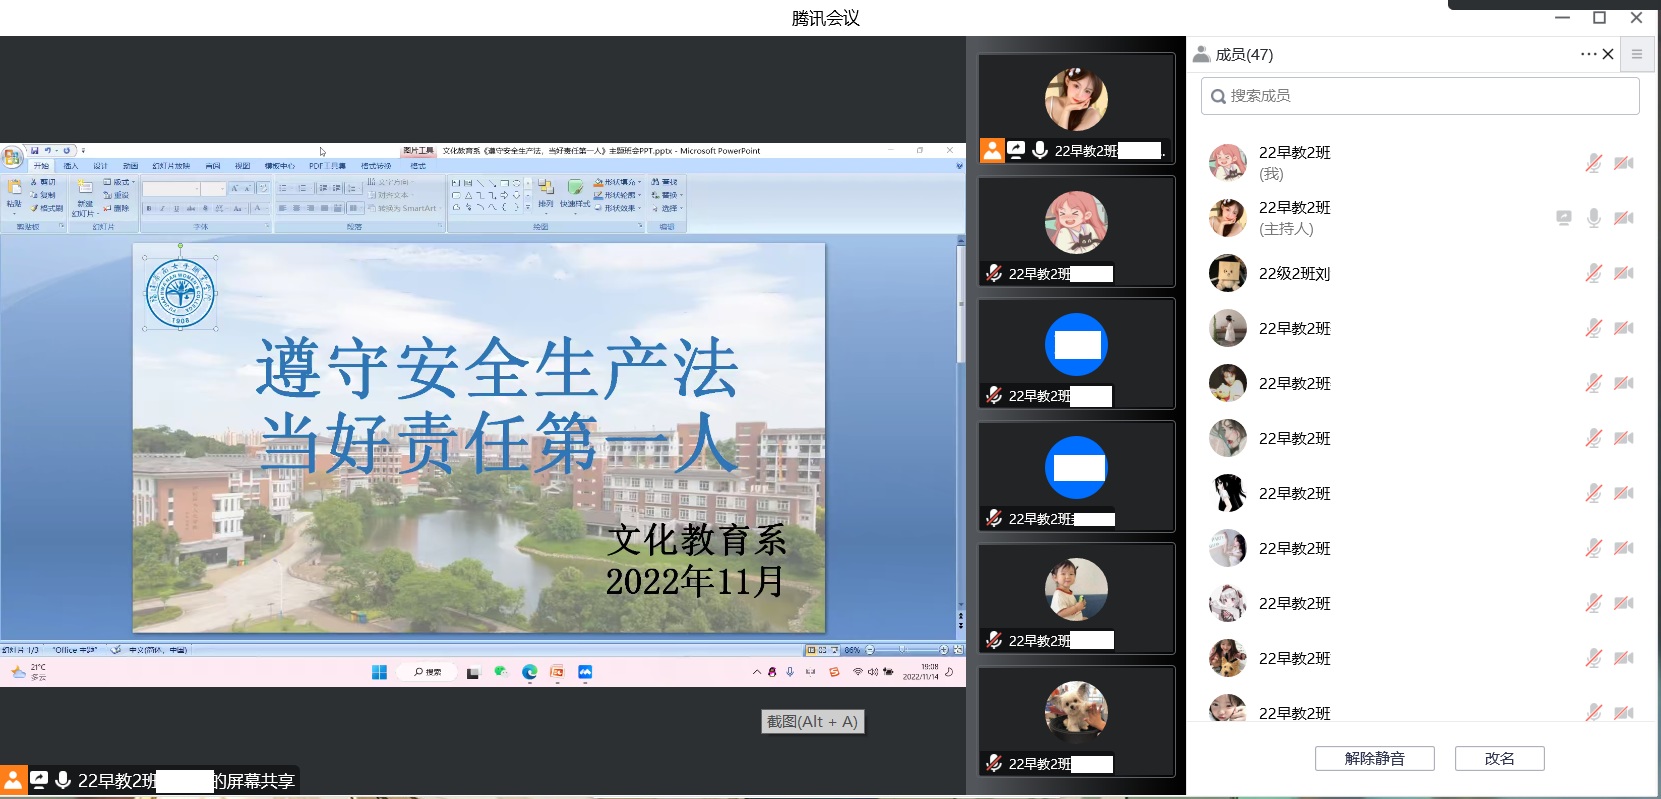Screen dimensions: 1661x799
Task: Open Microsoft Edge on shared taskbar
Action: (x=529, y=672)
